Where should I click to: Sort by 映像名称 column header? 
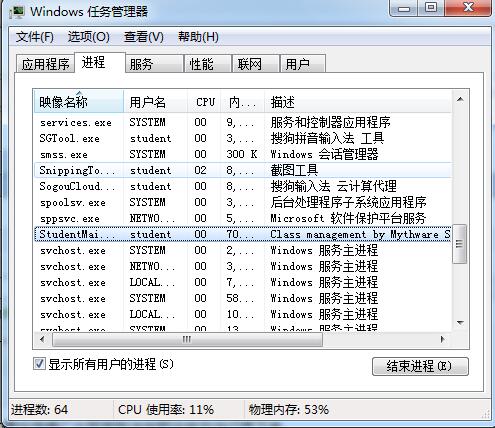(79, 102)
